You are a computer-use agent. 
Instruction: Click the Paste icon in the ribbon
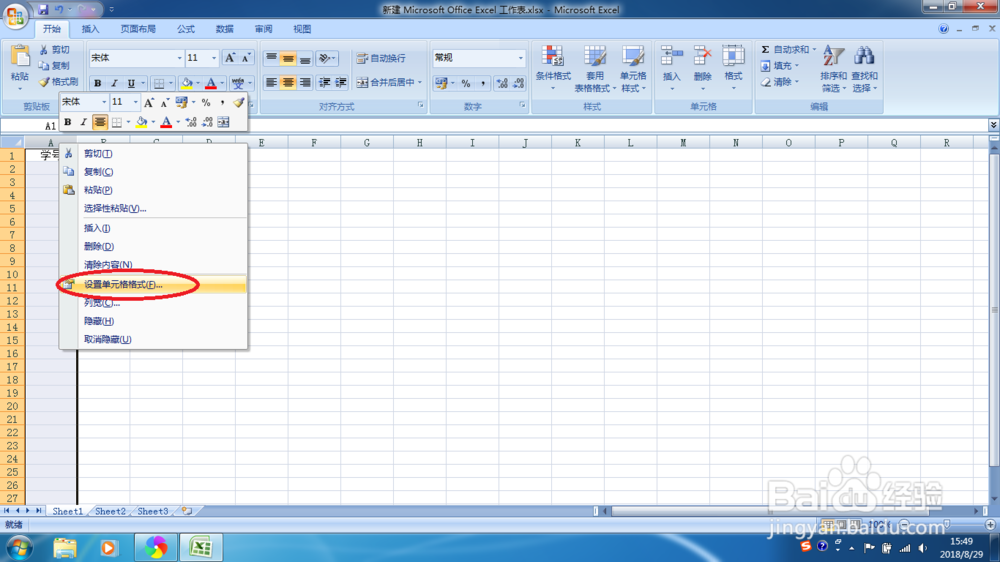(x=20, y=57)
